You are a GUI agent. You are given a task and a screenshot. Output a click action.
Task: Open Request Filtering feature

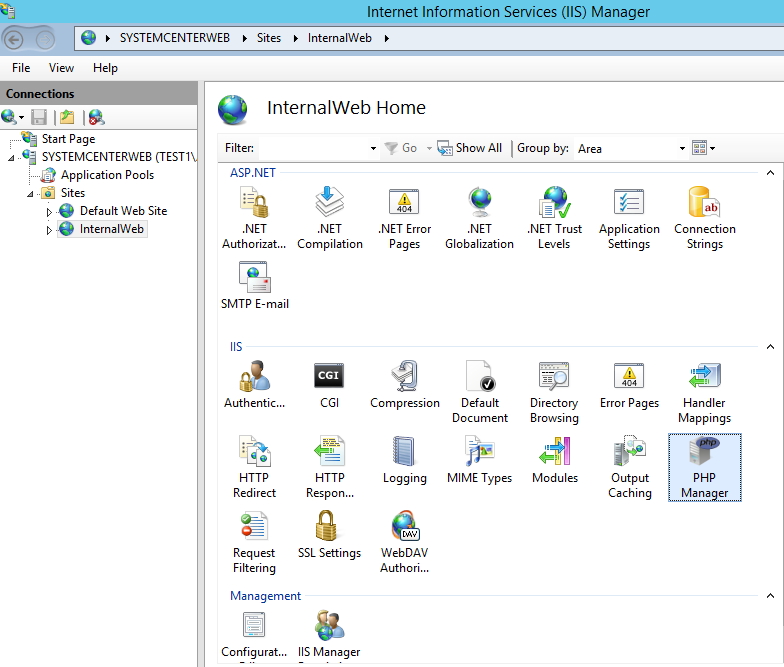[x=254, y=542]
